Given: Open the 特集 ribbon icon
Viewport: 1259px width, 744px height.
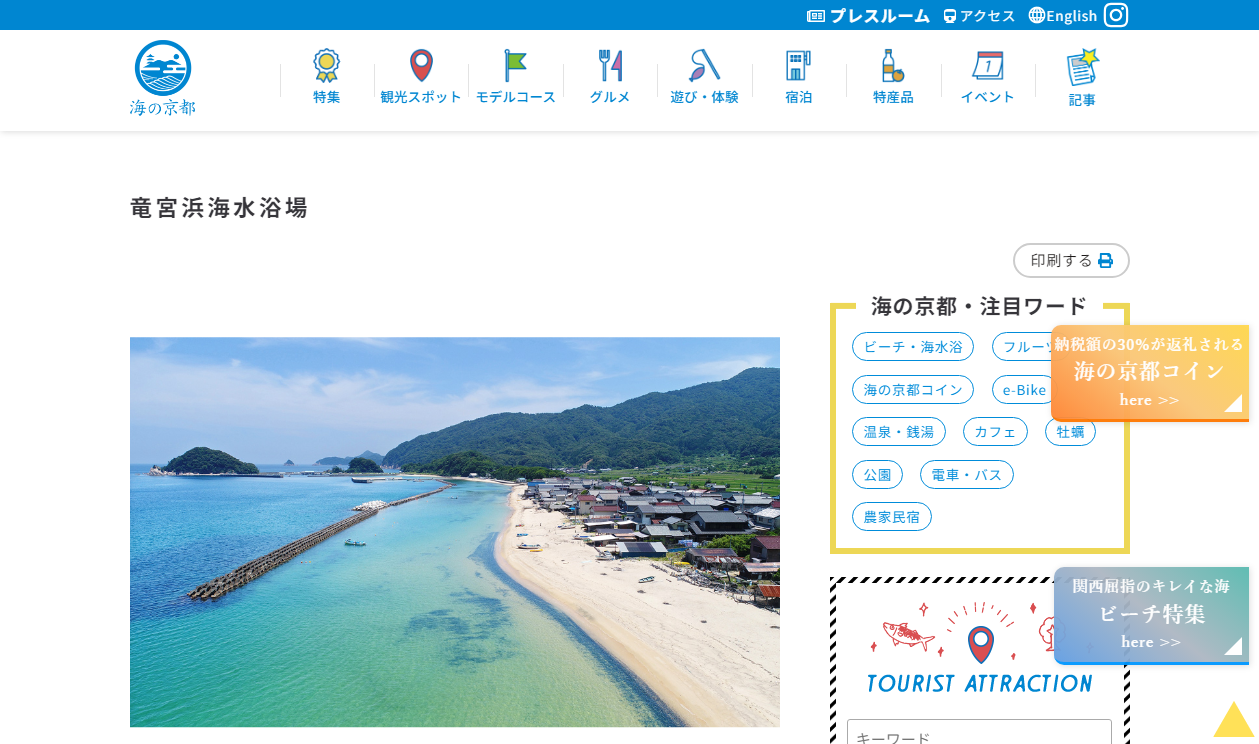Looking at the screenshot, I should click(326, 66).
